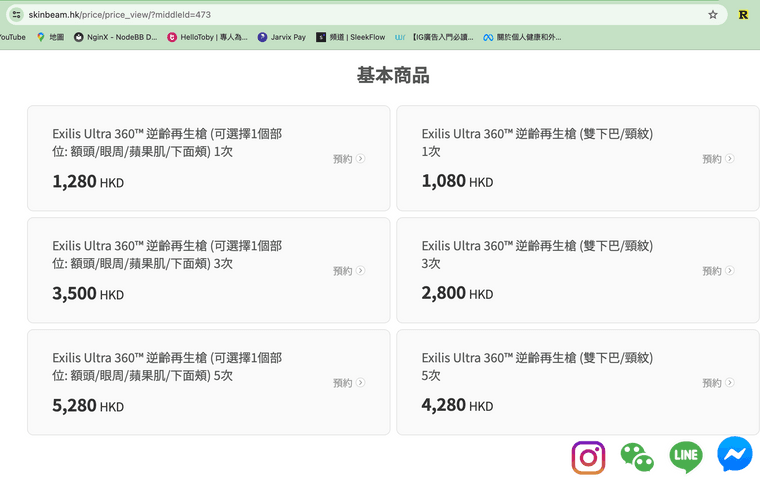Book 1,080 HKD 雙下巴/頸紋 1次 package
The height and width of the screenshot is (481, 760).
pyautogui.click(x=718, y=159)
